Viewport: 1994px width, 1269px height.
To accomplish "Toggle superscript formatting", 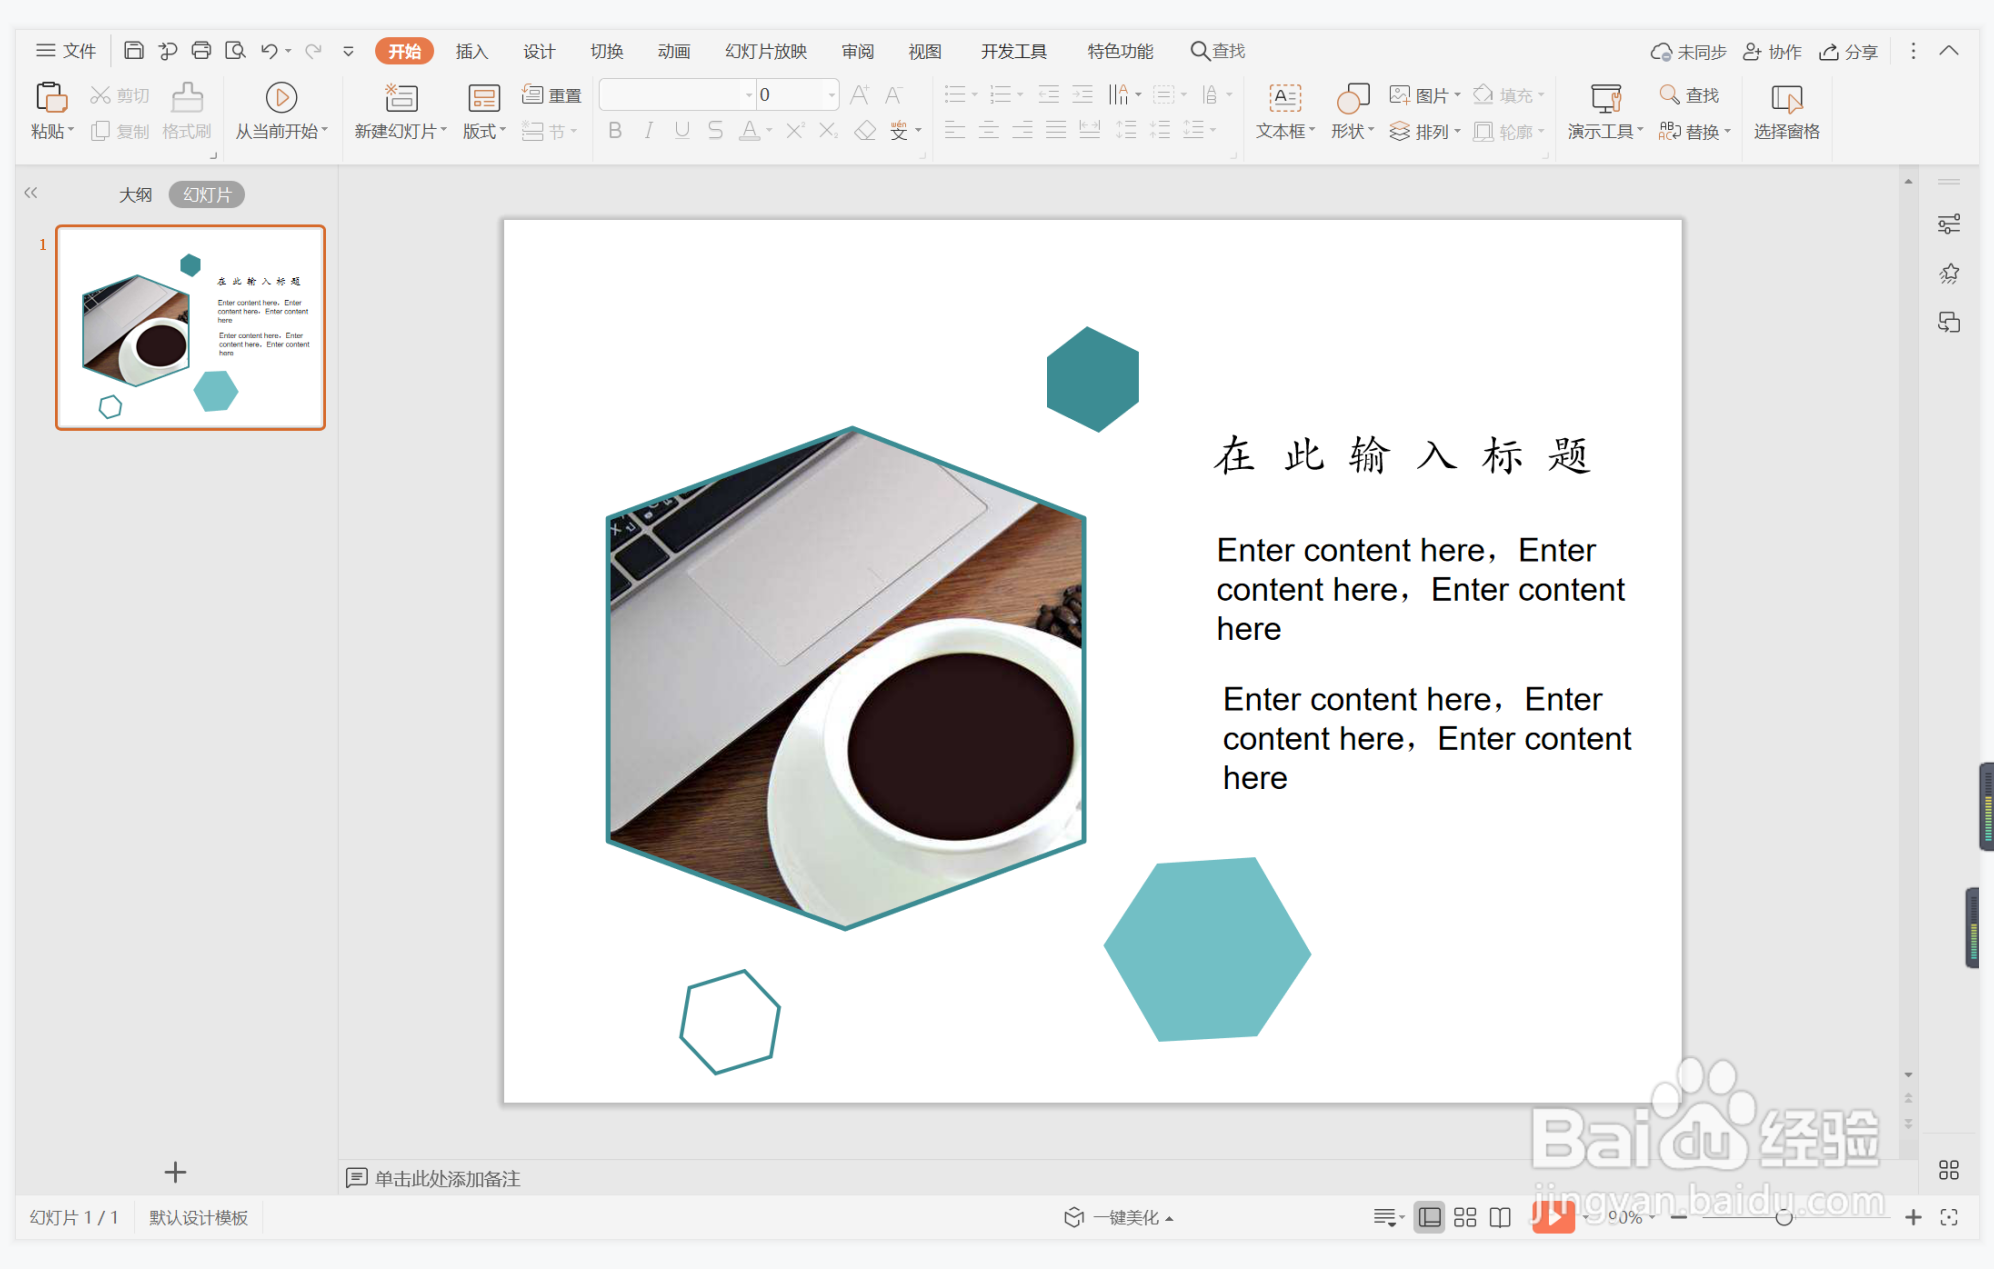I will [795, 130].
